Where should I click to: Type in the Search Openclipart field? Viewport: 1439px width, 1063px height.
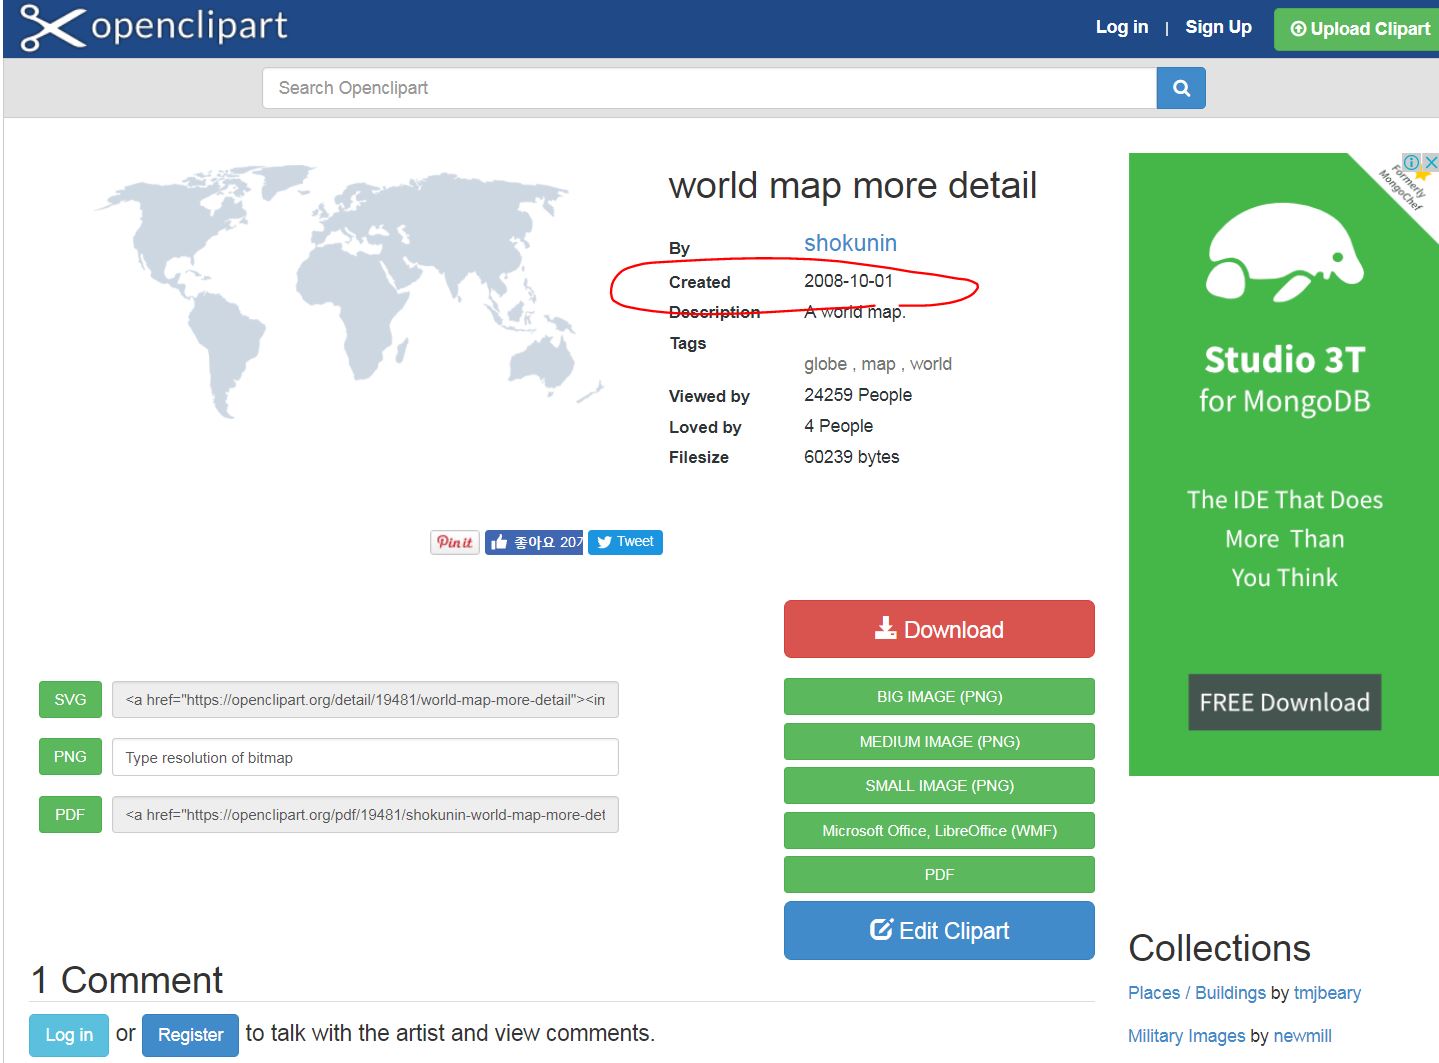[x=709, y=88]
